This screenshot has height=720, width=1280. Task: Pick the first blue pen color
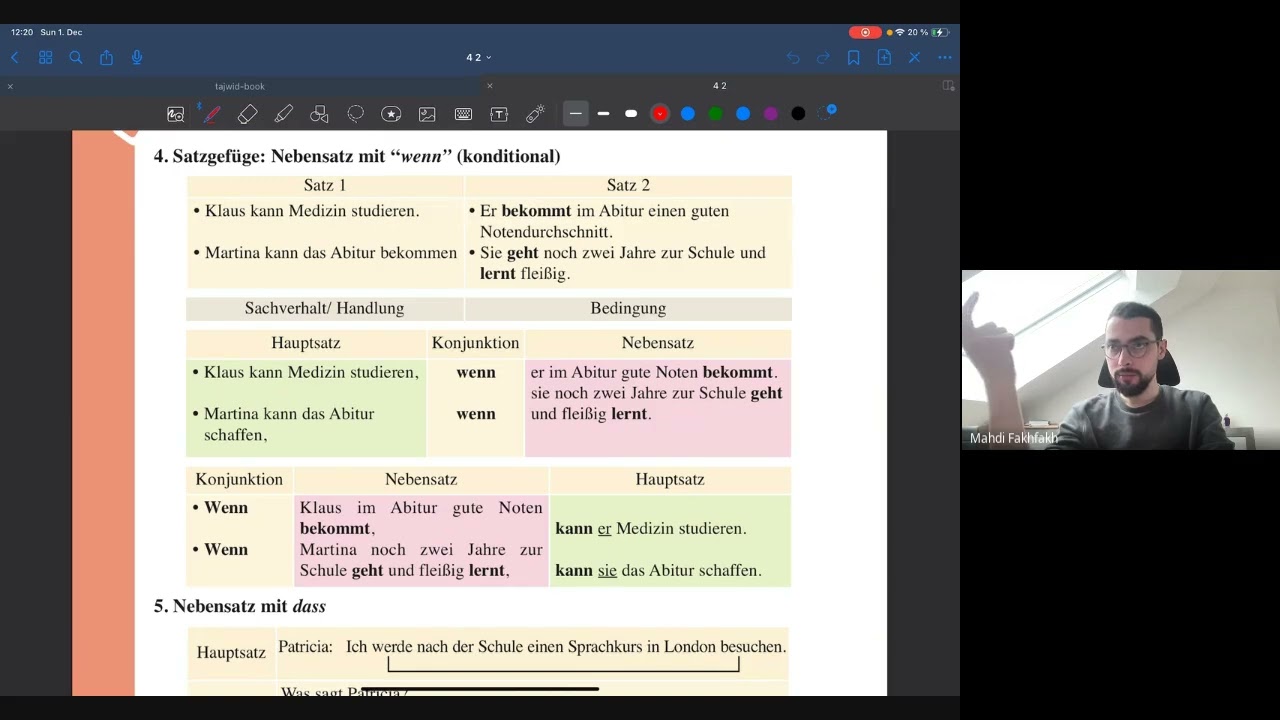tap(688, 114)
